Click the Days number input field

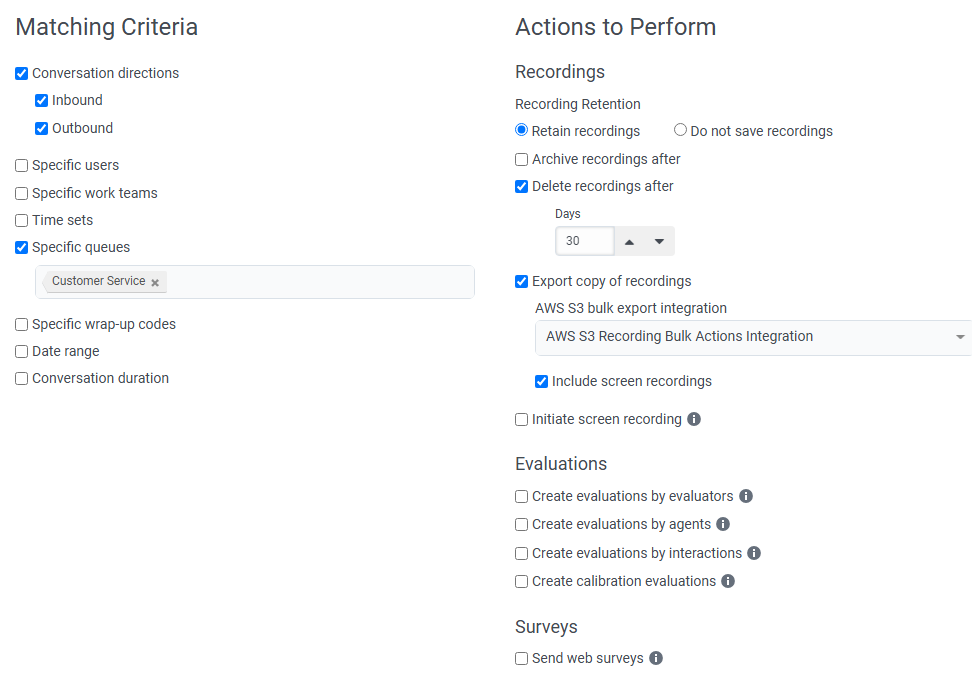pyautogui.click(x=585, y=241)
